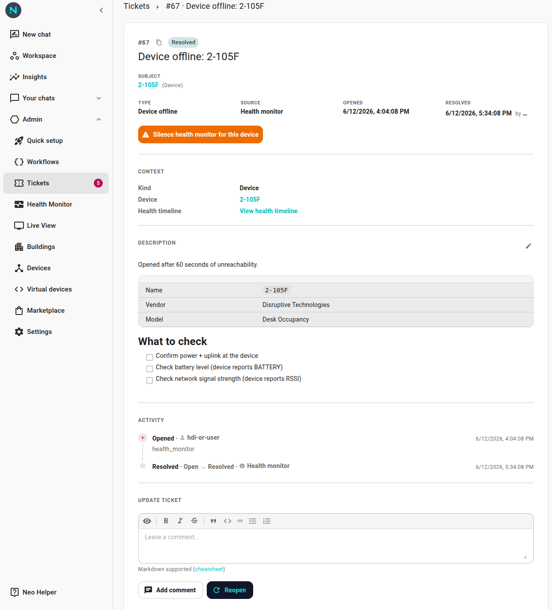The image size is (552, 610).
Task: Select Tickets in sidebar
Action: point(56,183)
